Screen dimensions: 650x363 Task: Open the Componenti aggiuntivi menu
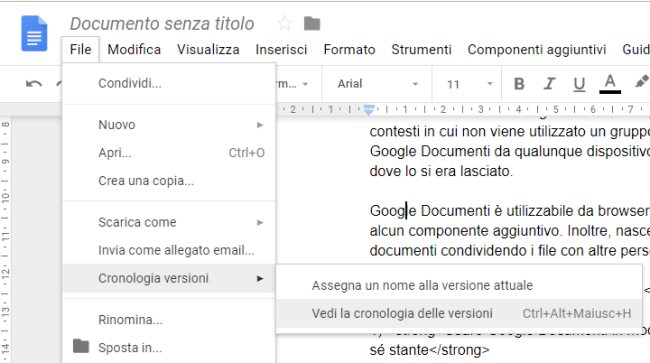click(x=537, y=49)
